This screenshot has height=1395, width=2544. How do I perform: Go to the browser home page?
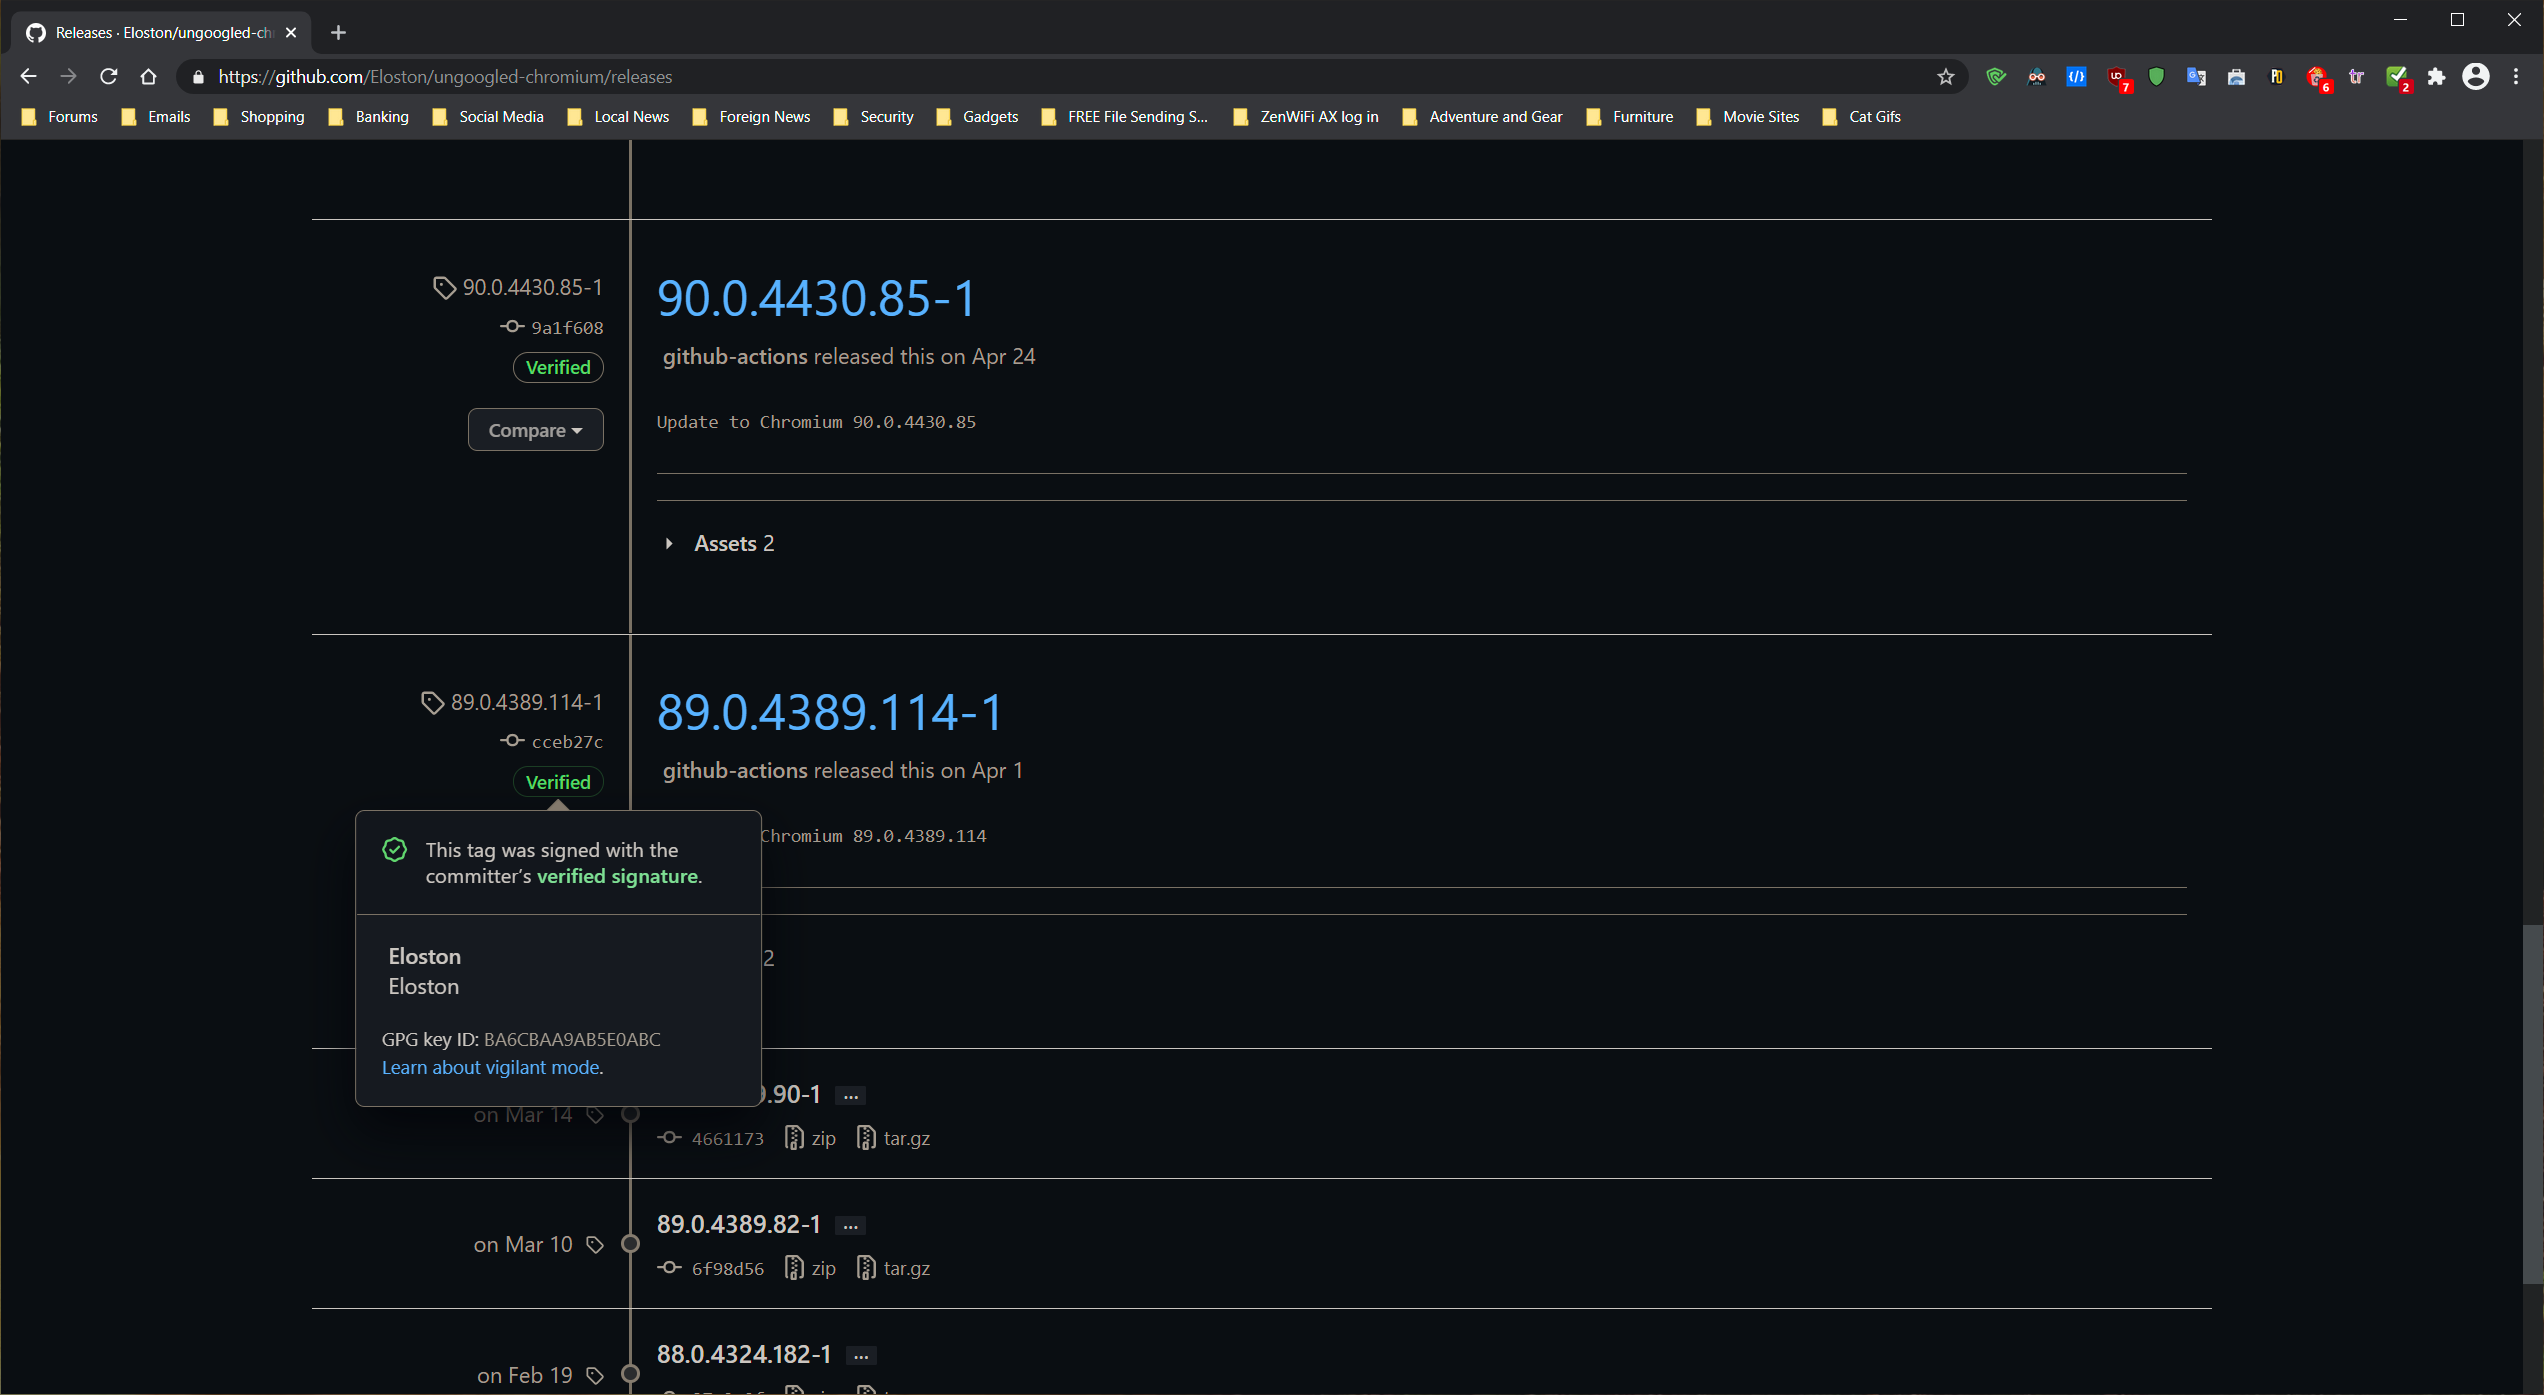pos(149,77)
